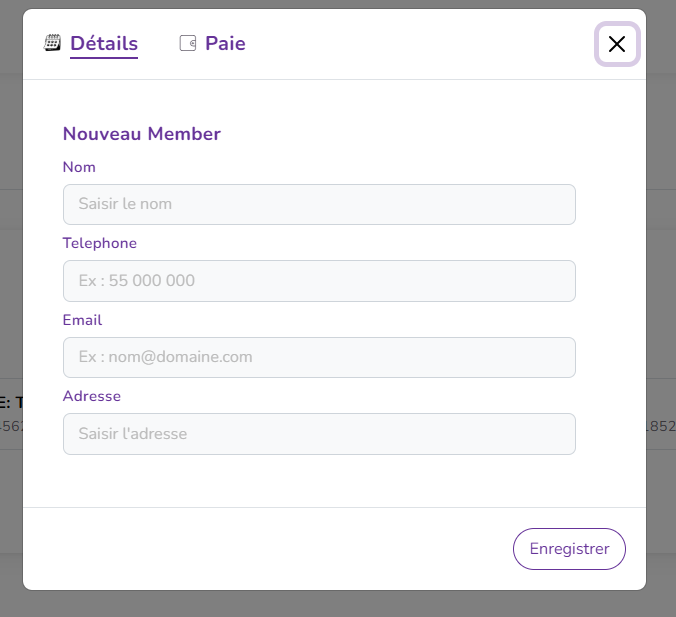Click the 'Nouveau Member' heading
The image size is (676, 617).
pos(141,134)
